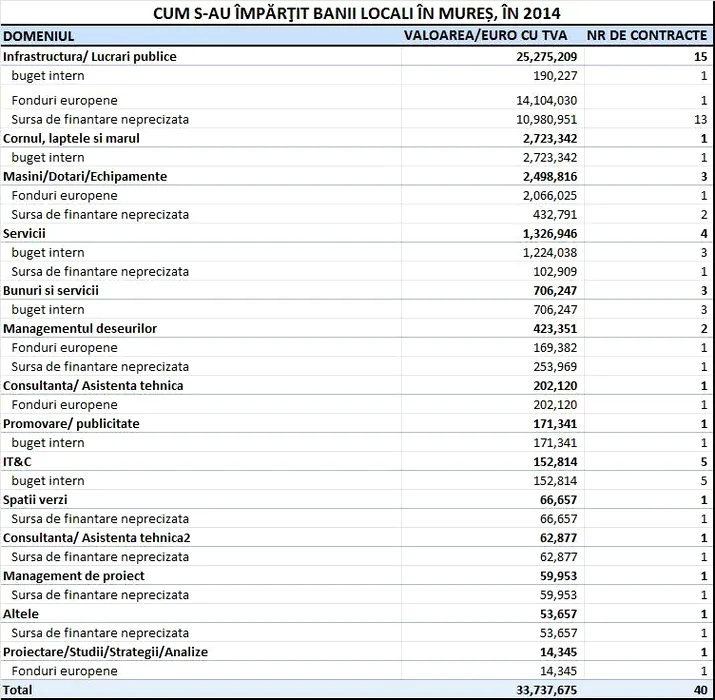
Task: Select the IT&C category row label
Action: pos(19,461)
